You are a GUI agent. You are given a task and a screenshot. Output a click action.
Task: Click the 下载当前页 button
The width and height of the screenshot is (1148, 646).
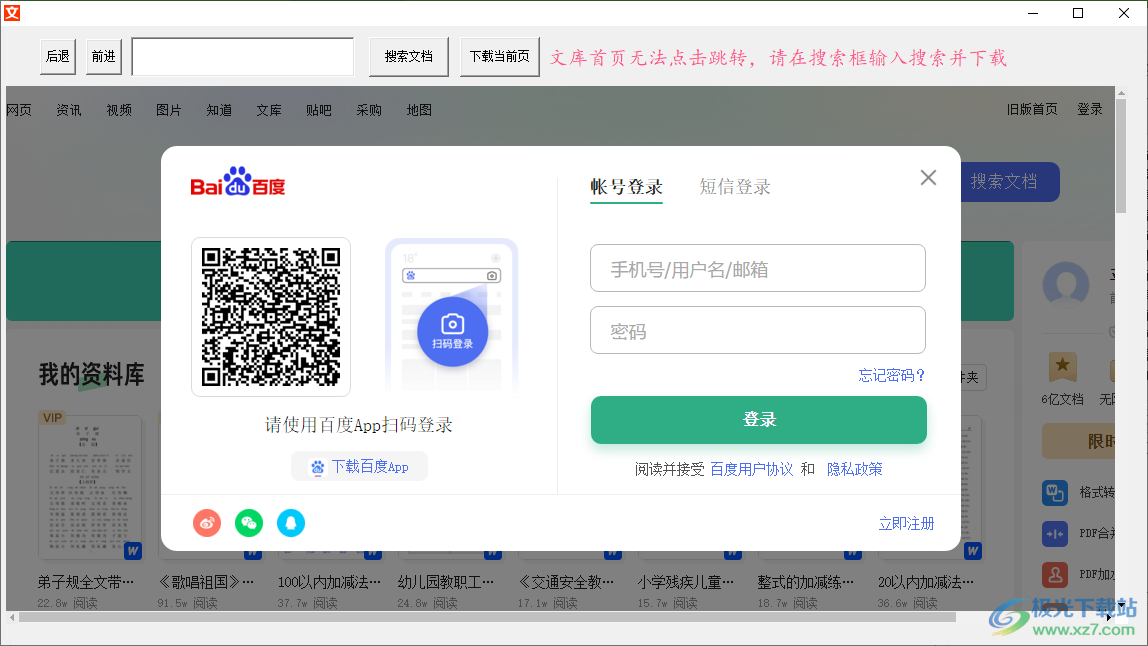499,56
